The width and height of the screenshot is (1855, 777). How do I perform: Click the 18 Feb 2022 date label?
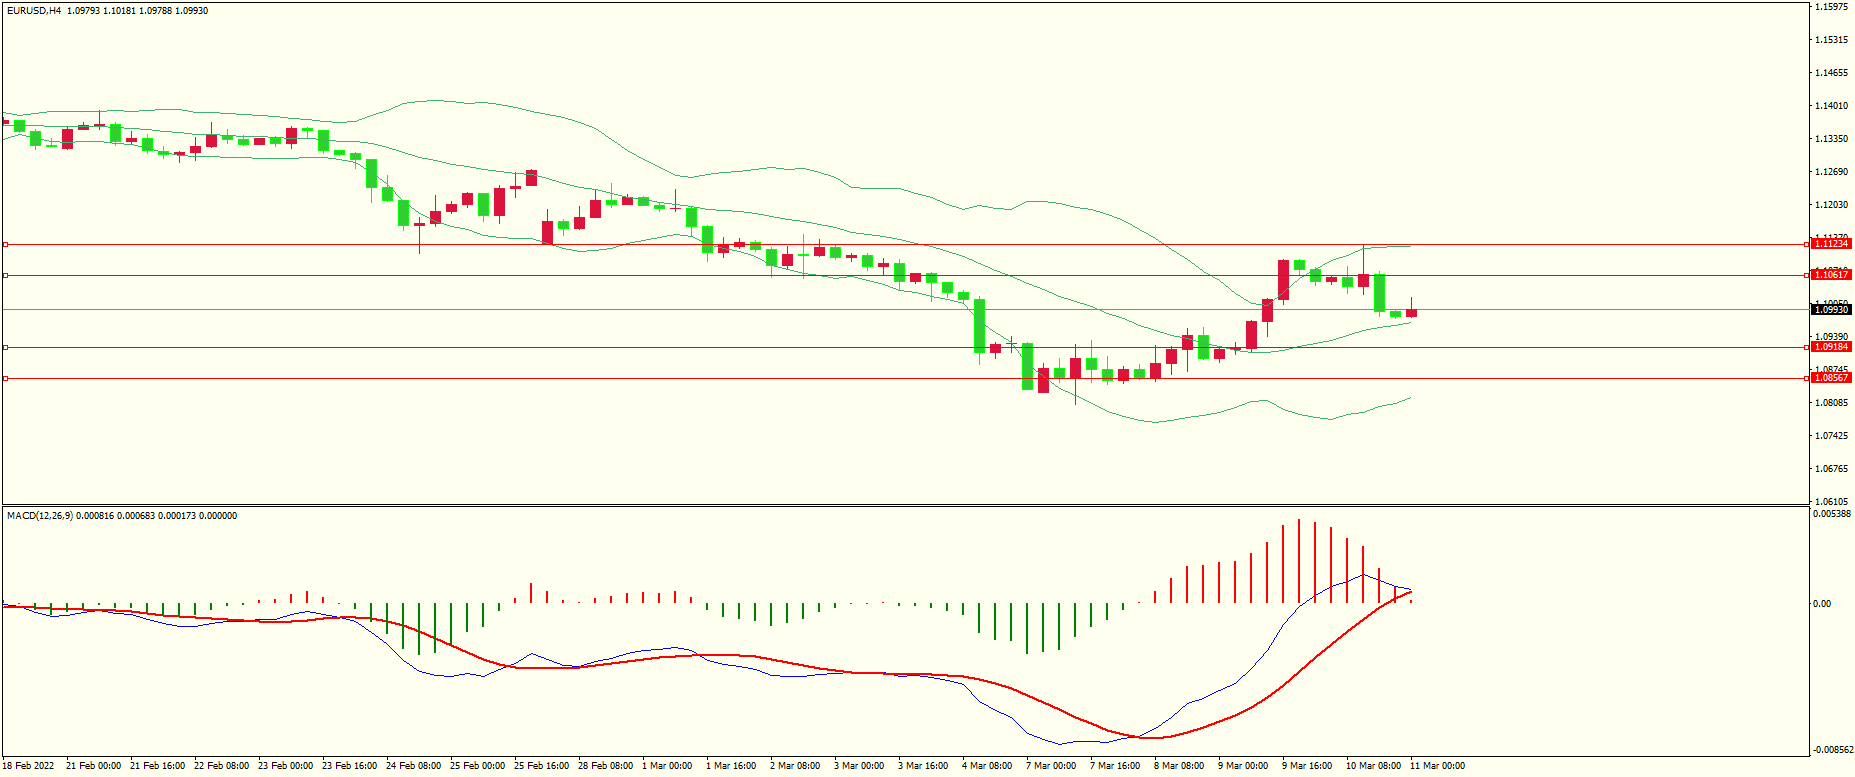(28, 766)
